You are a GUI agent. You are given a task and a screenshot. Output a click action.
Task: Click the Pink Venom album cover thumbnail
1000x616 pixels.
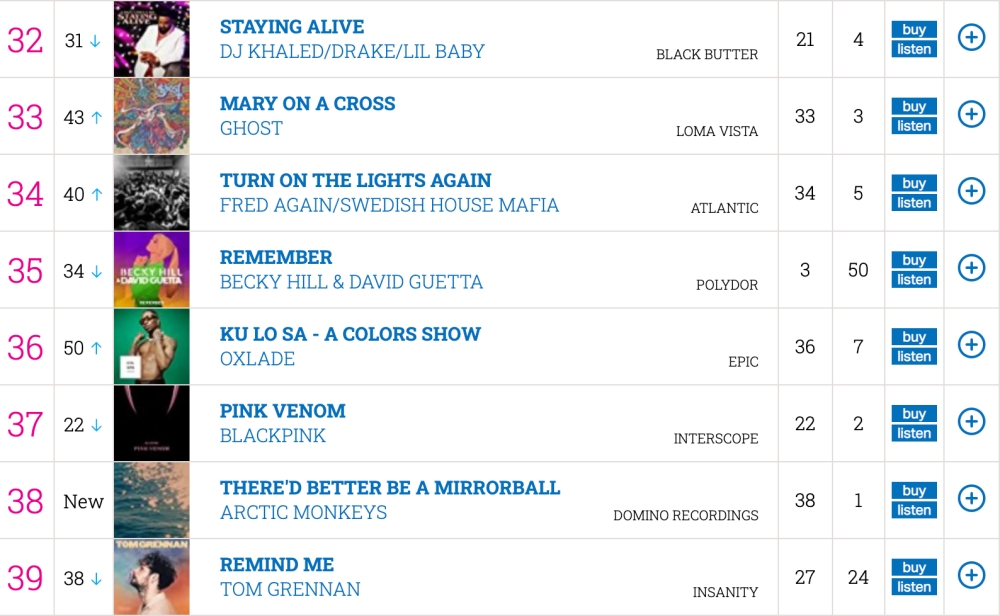tap(151, 423)
